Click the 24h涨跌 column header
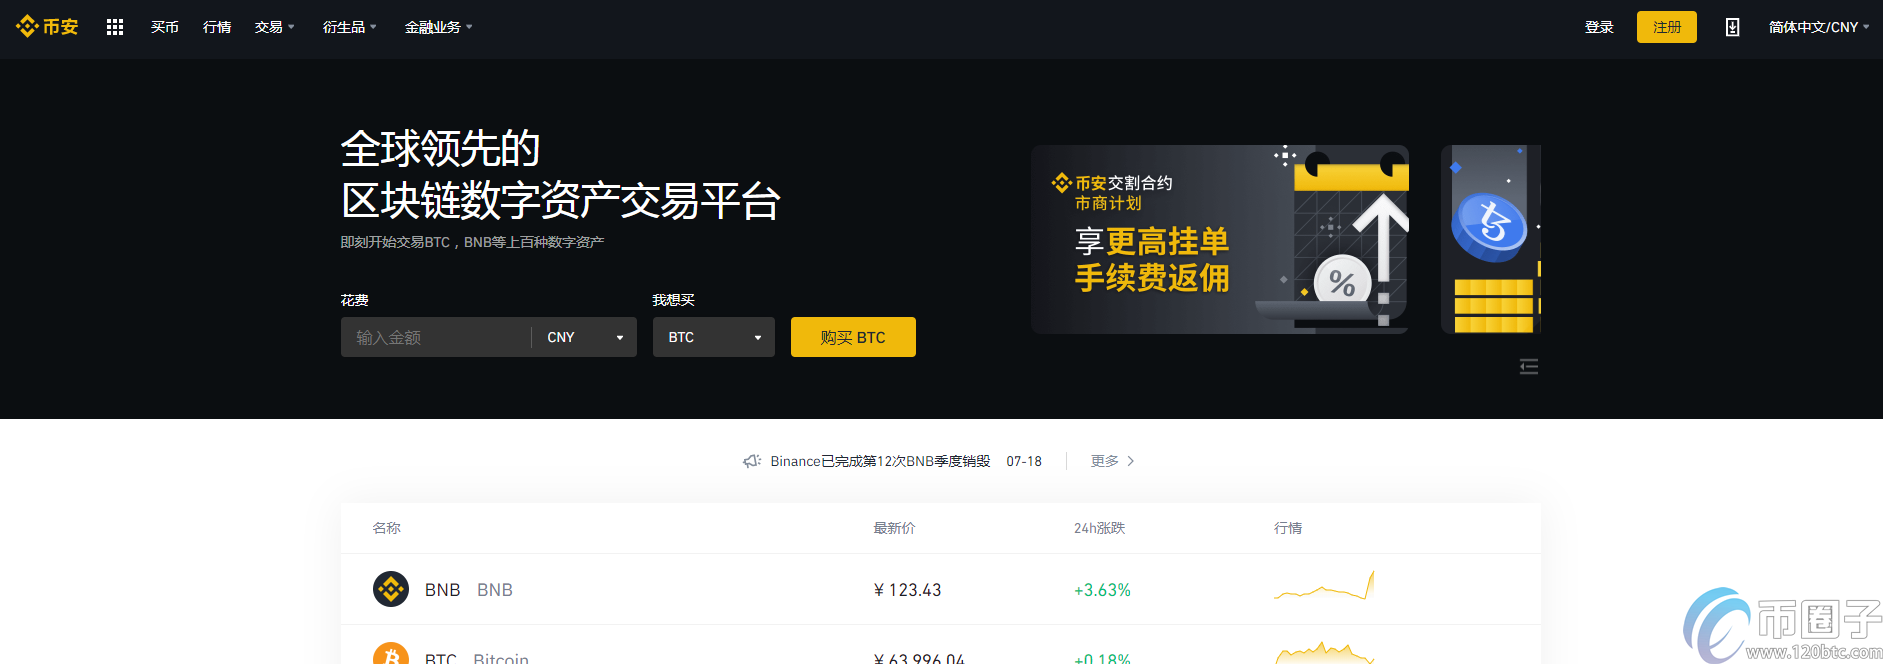This screenshot has width=1883, height=664. (1099, 528)
